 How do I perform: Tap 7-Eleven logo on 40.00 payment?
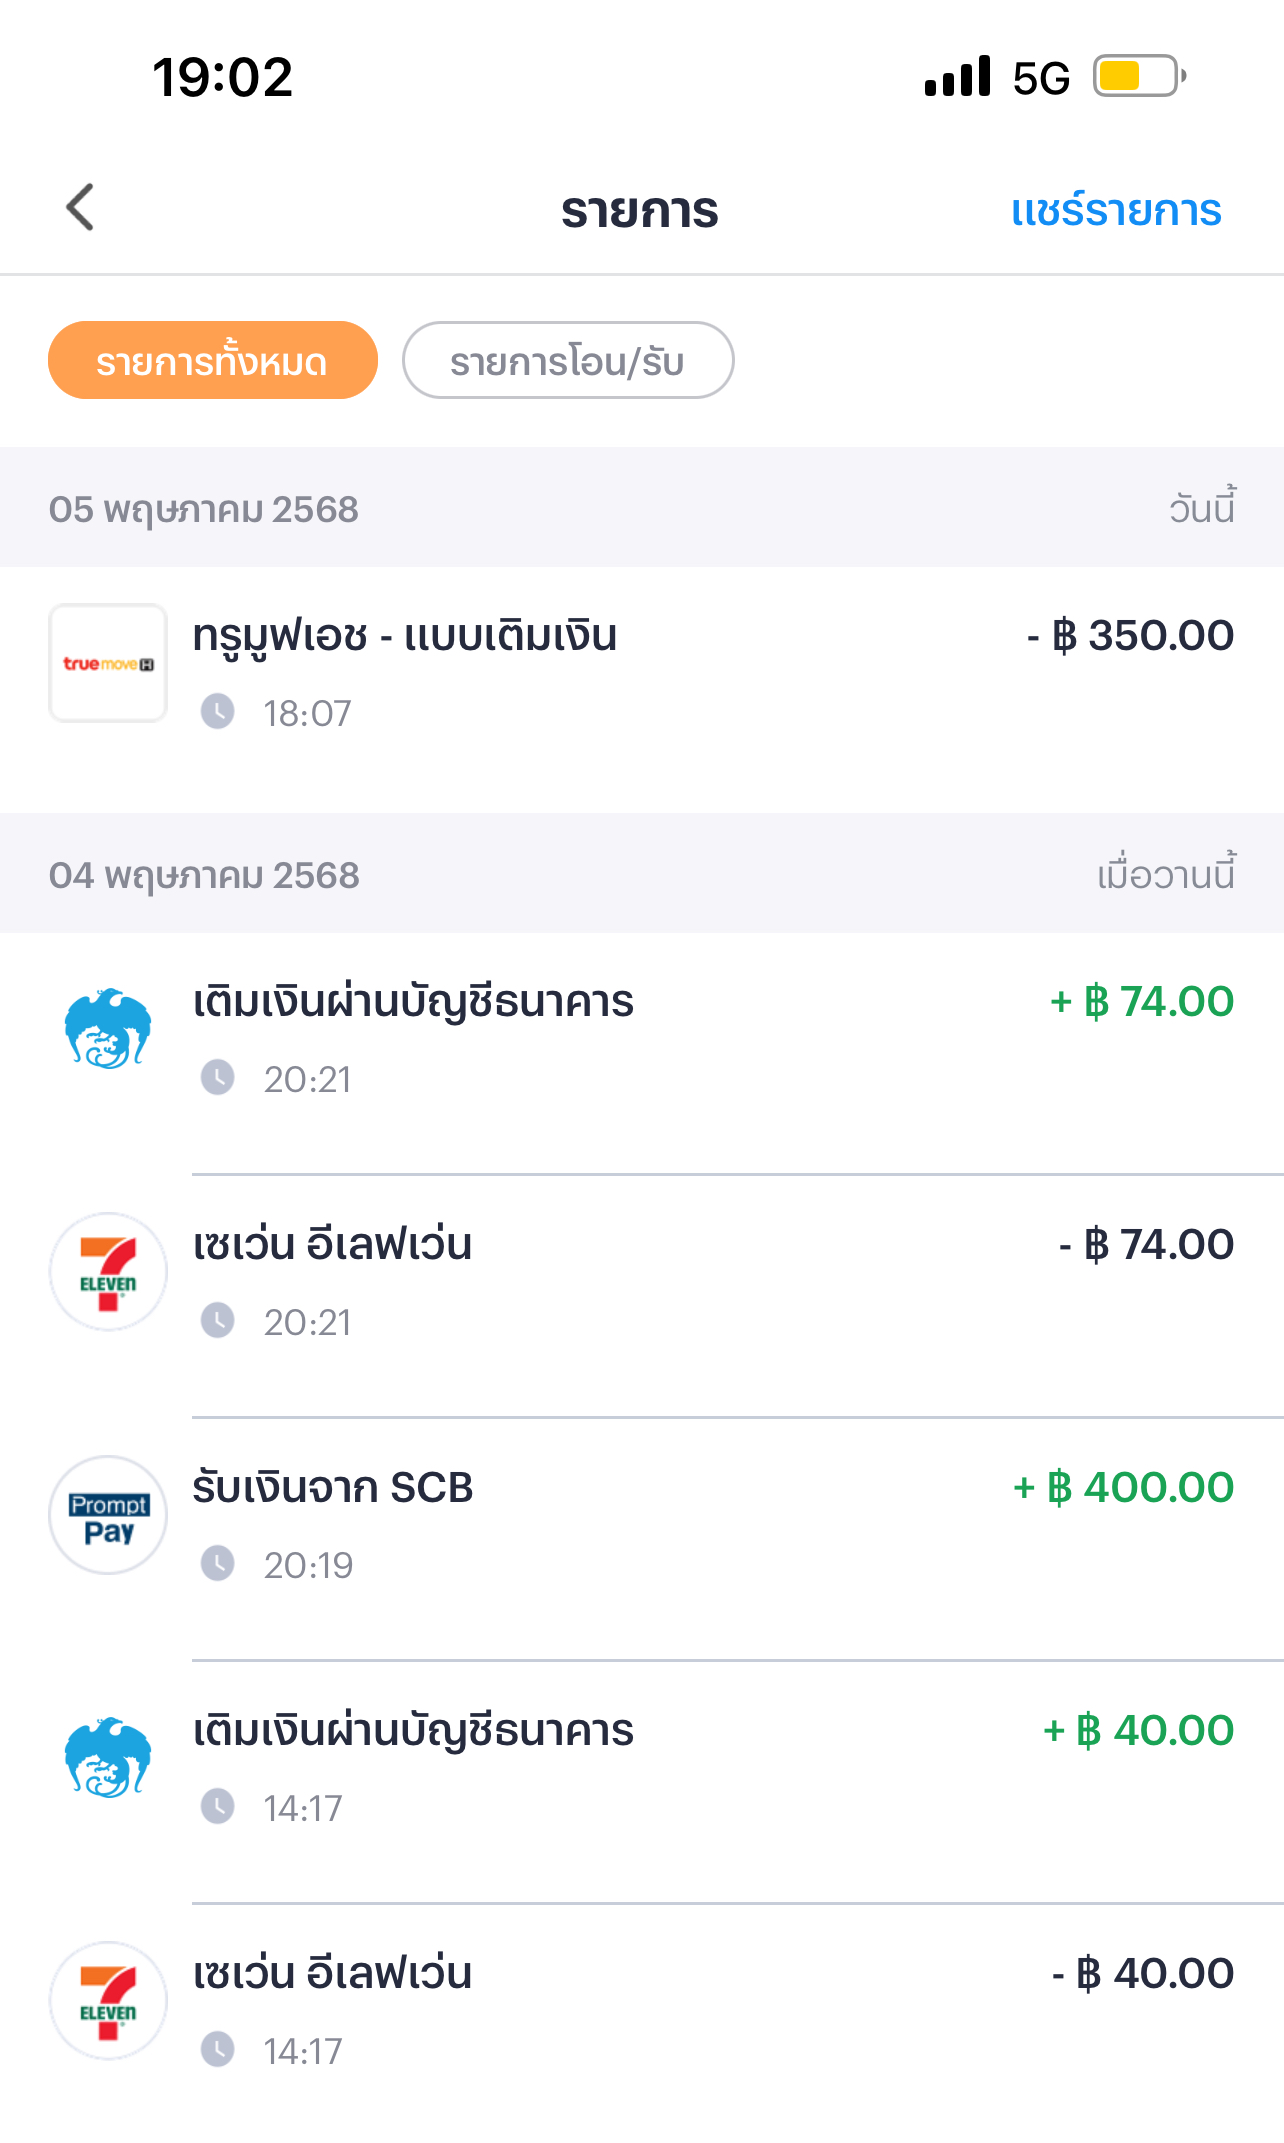tap(108, 2001)
